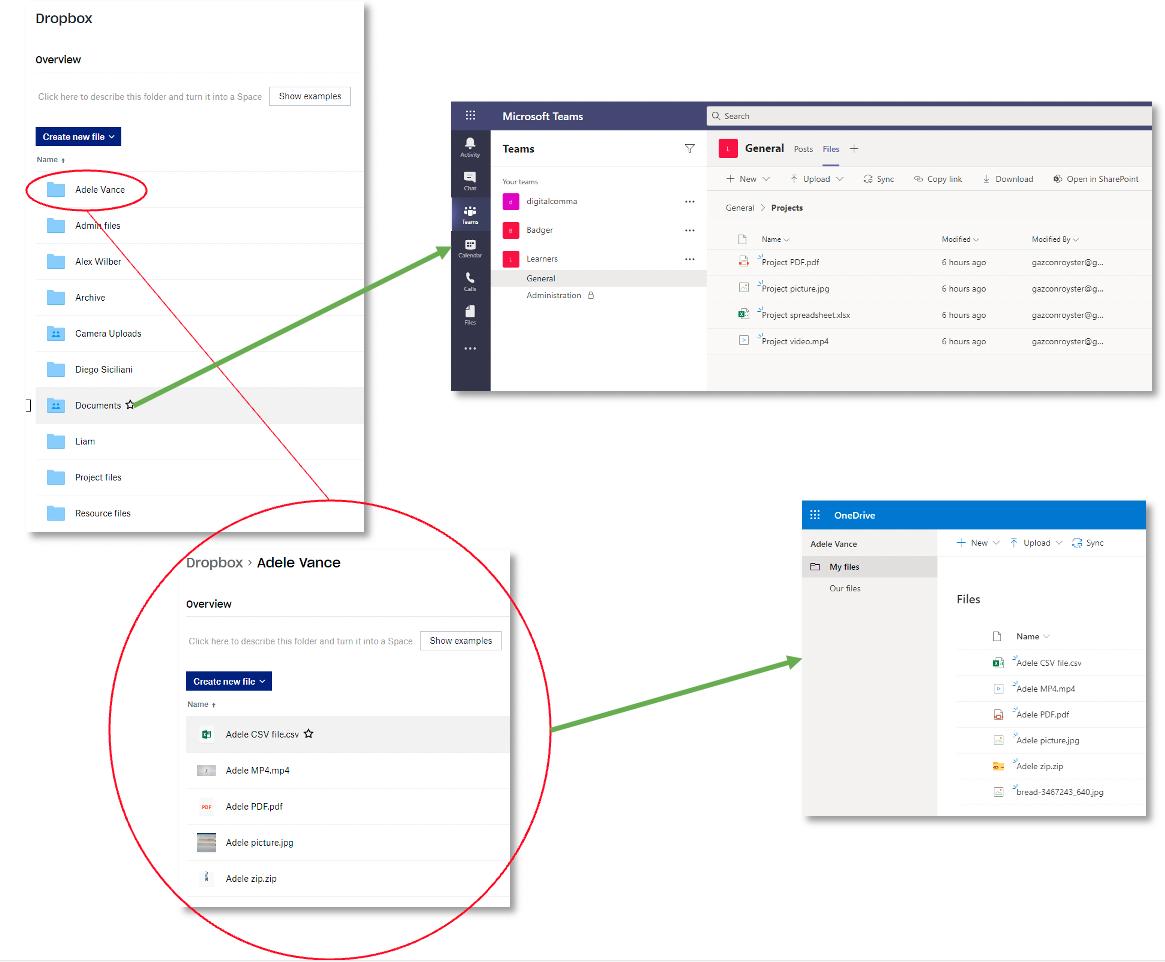Open Modified By column dropdown

point(1055,239)
